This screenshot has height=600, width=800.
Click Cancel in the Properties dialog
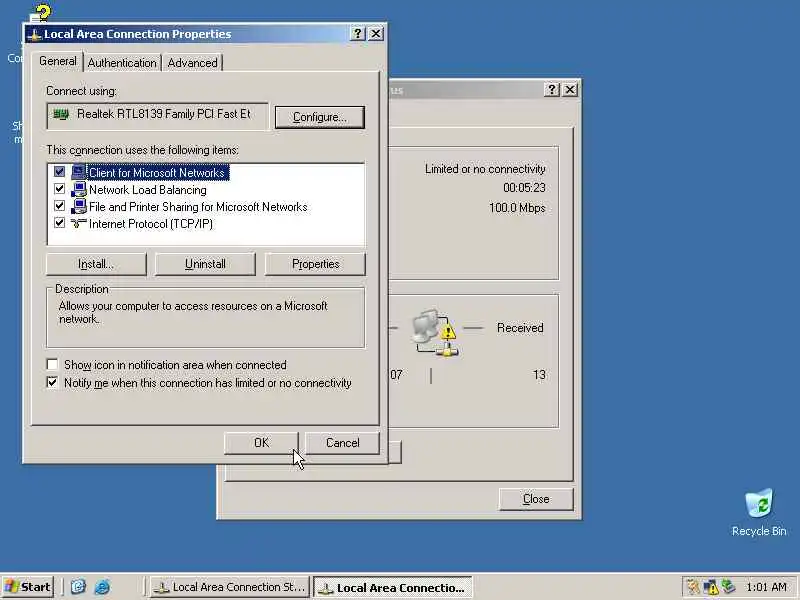pyautogui.click(x=342, y=442)
